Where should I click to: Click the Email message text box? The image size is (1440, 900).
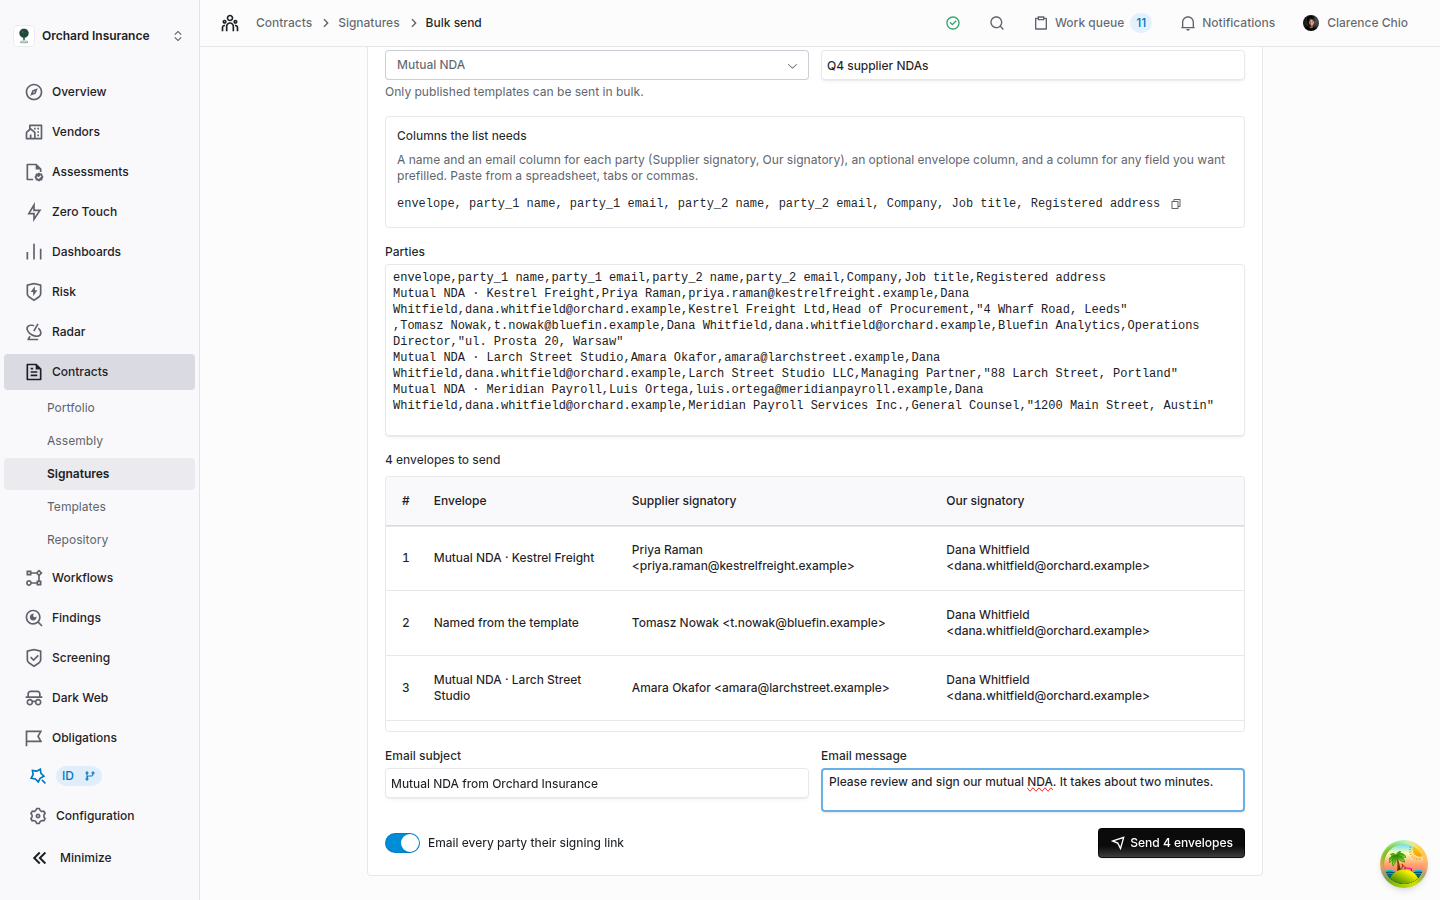click(1033, 790)
